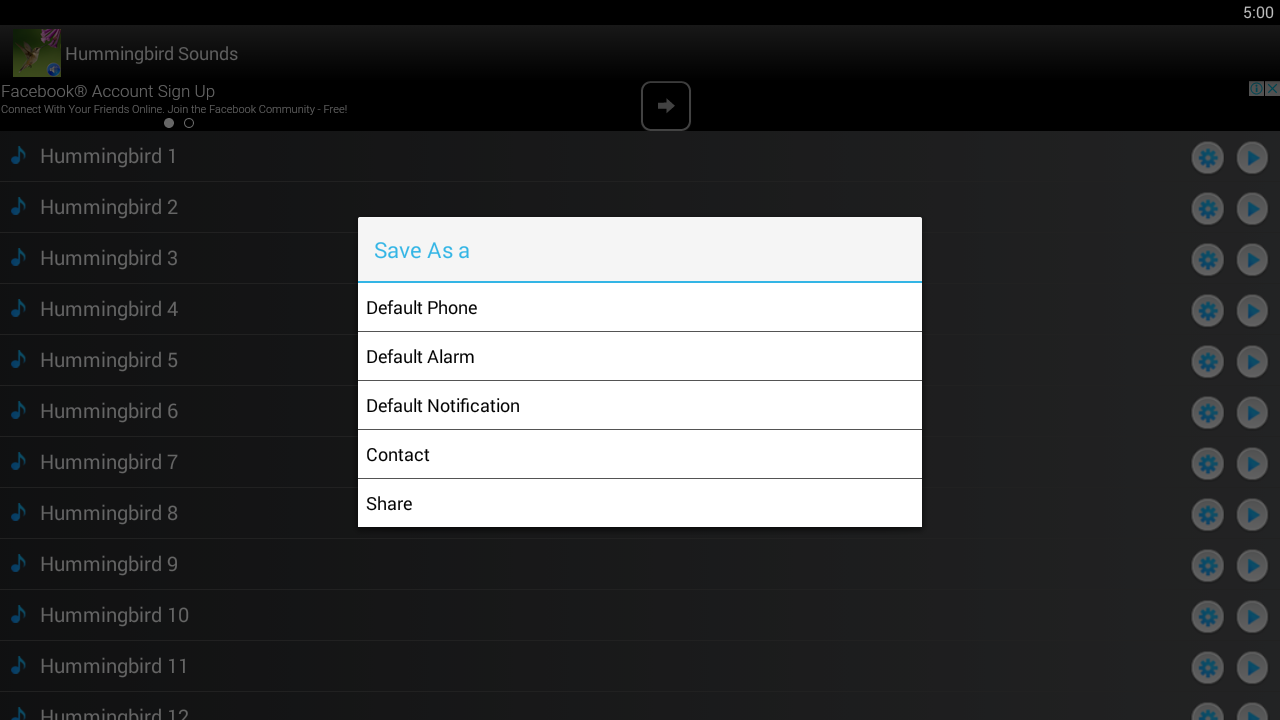
Task: Play Hummingbird 1 sound
Action: (x=1252, y=157)
